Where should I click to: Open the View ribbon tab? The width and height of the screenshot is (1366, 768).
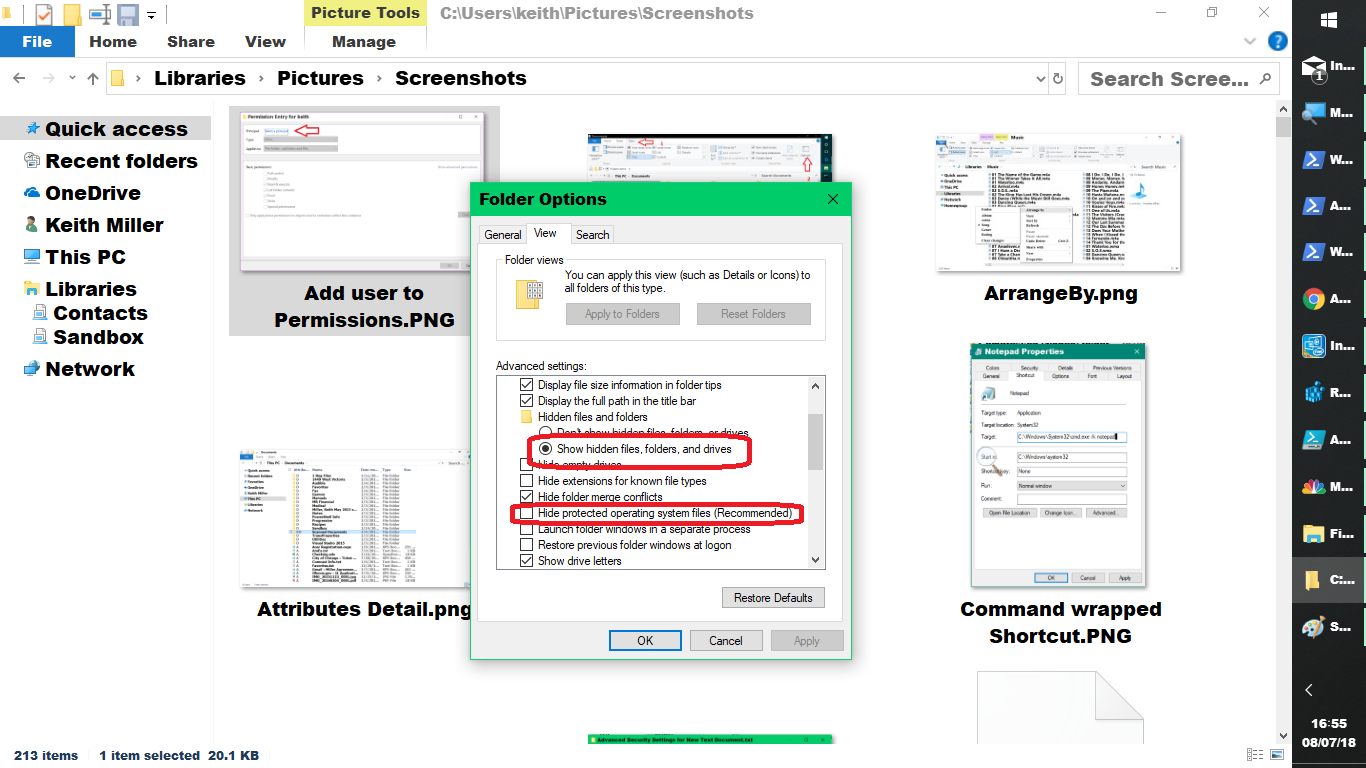tap(265, 41)
